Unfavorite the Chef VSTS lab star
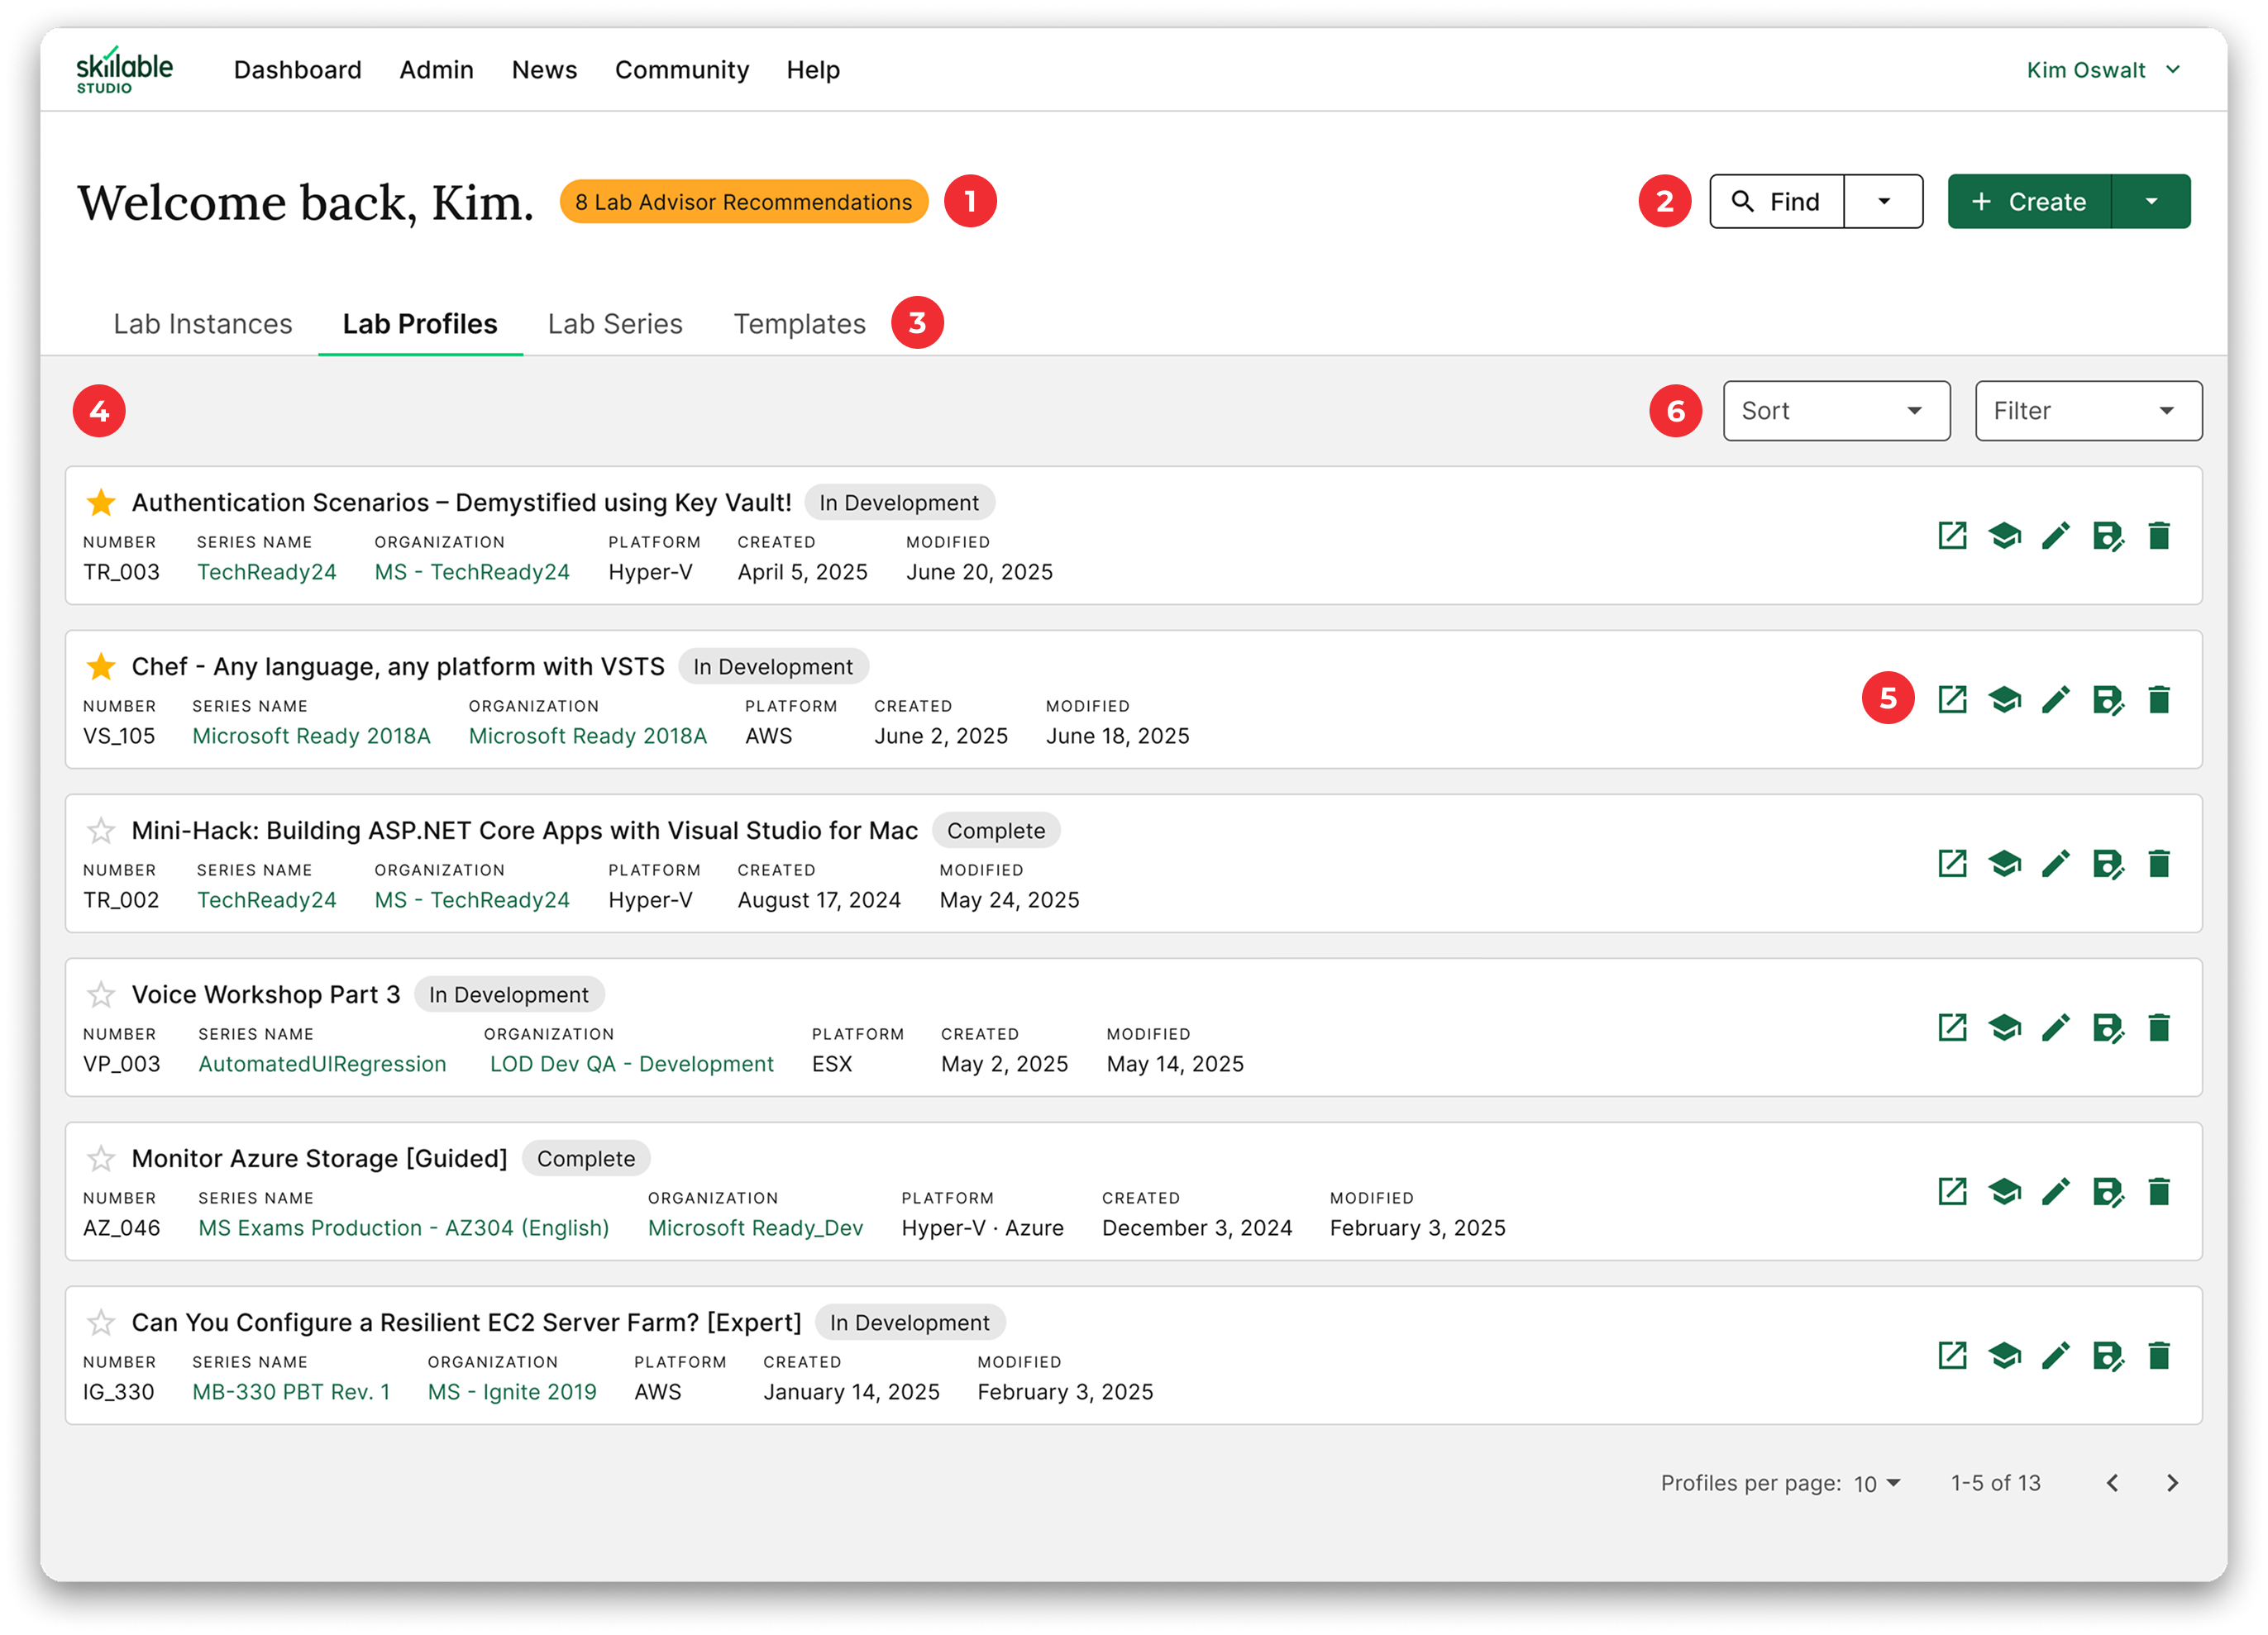Viewport: 2268px width, 1635px height. point(101,666)
